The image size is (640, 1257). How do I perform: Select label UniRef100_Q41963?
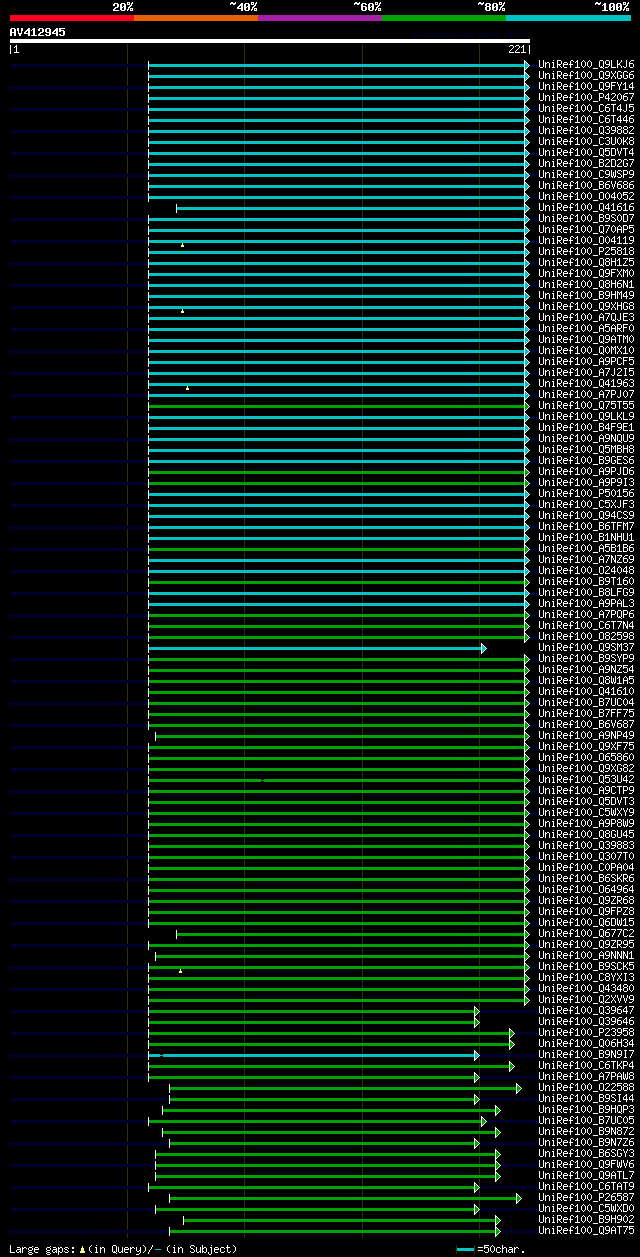point(586,383)
